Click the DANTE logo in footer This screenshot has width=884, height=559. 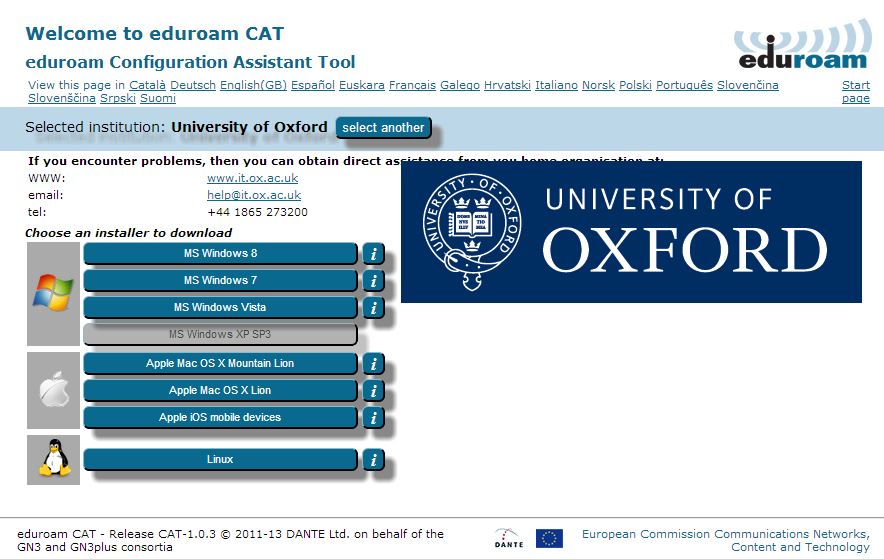509,538
